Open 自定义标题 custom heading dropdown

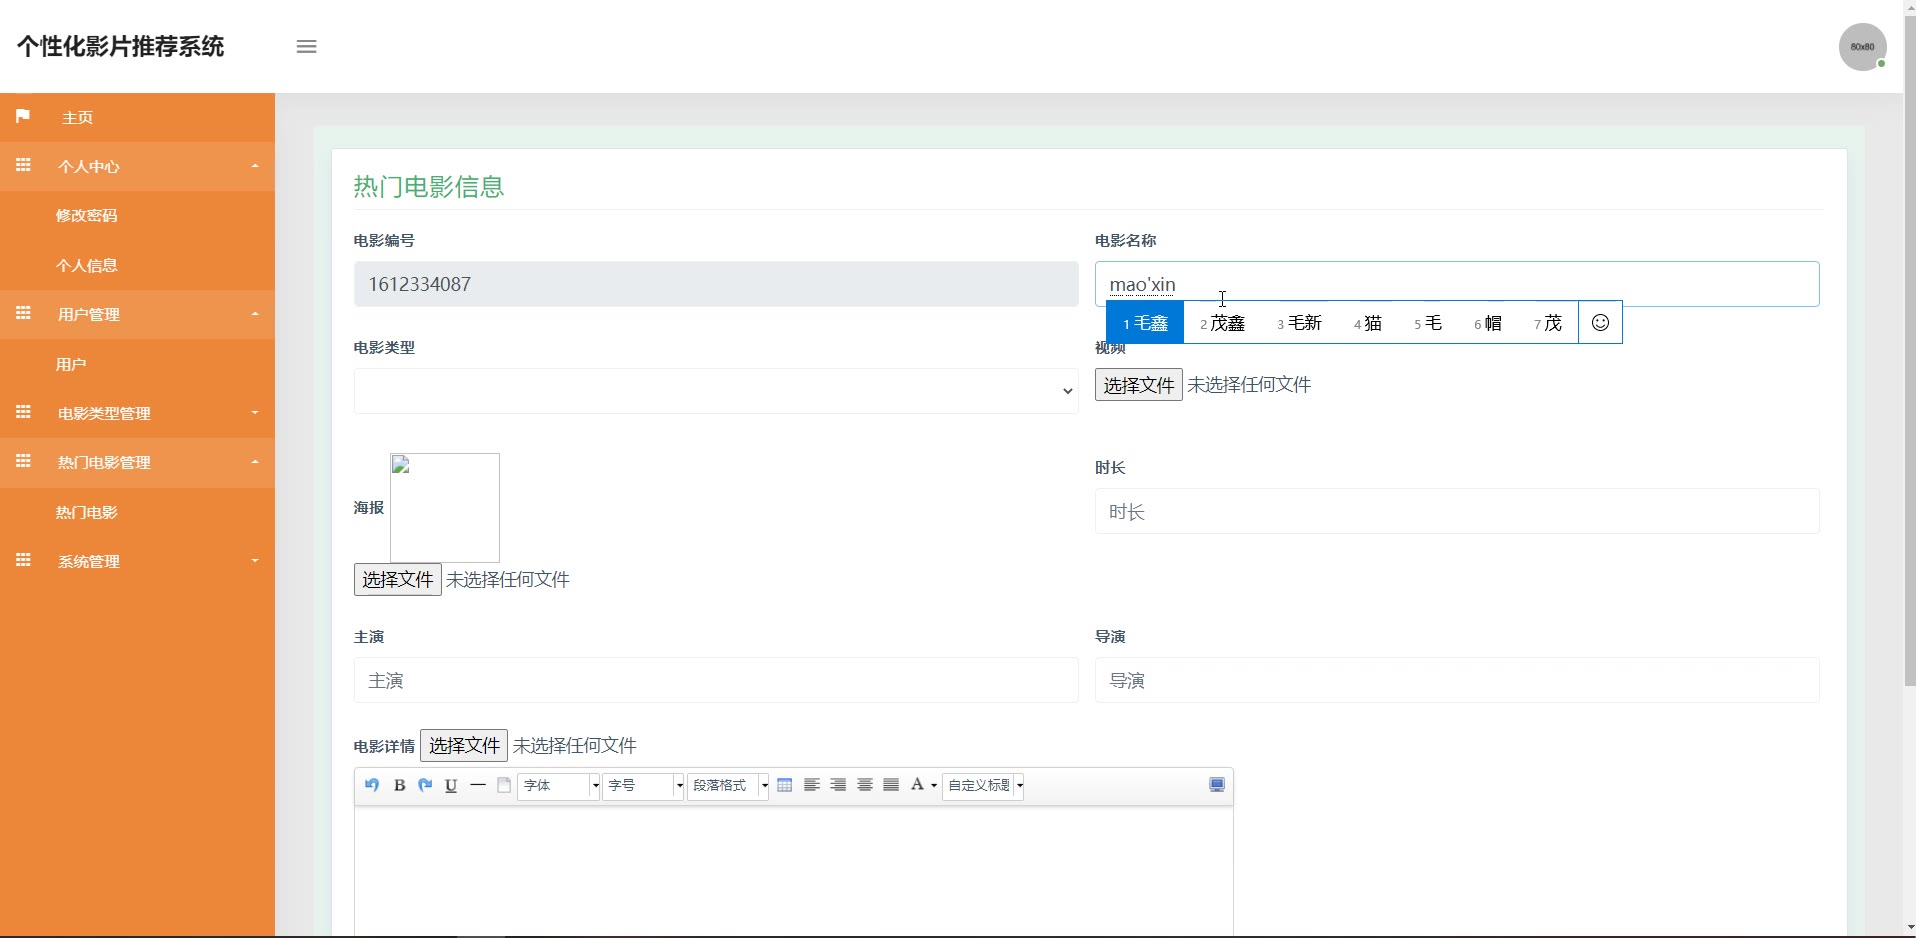pos(984,785)
